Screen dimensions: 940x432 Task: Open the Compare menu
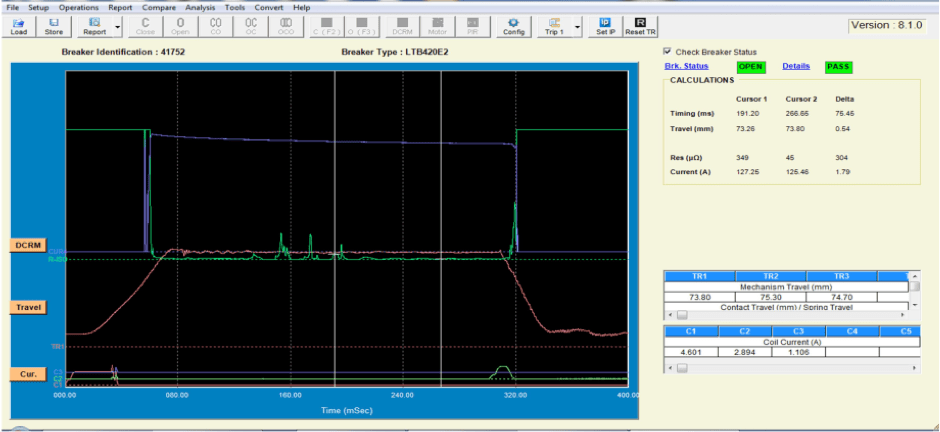pos(158,7)
